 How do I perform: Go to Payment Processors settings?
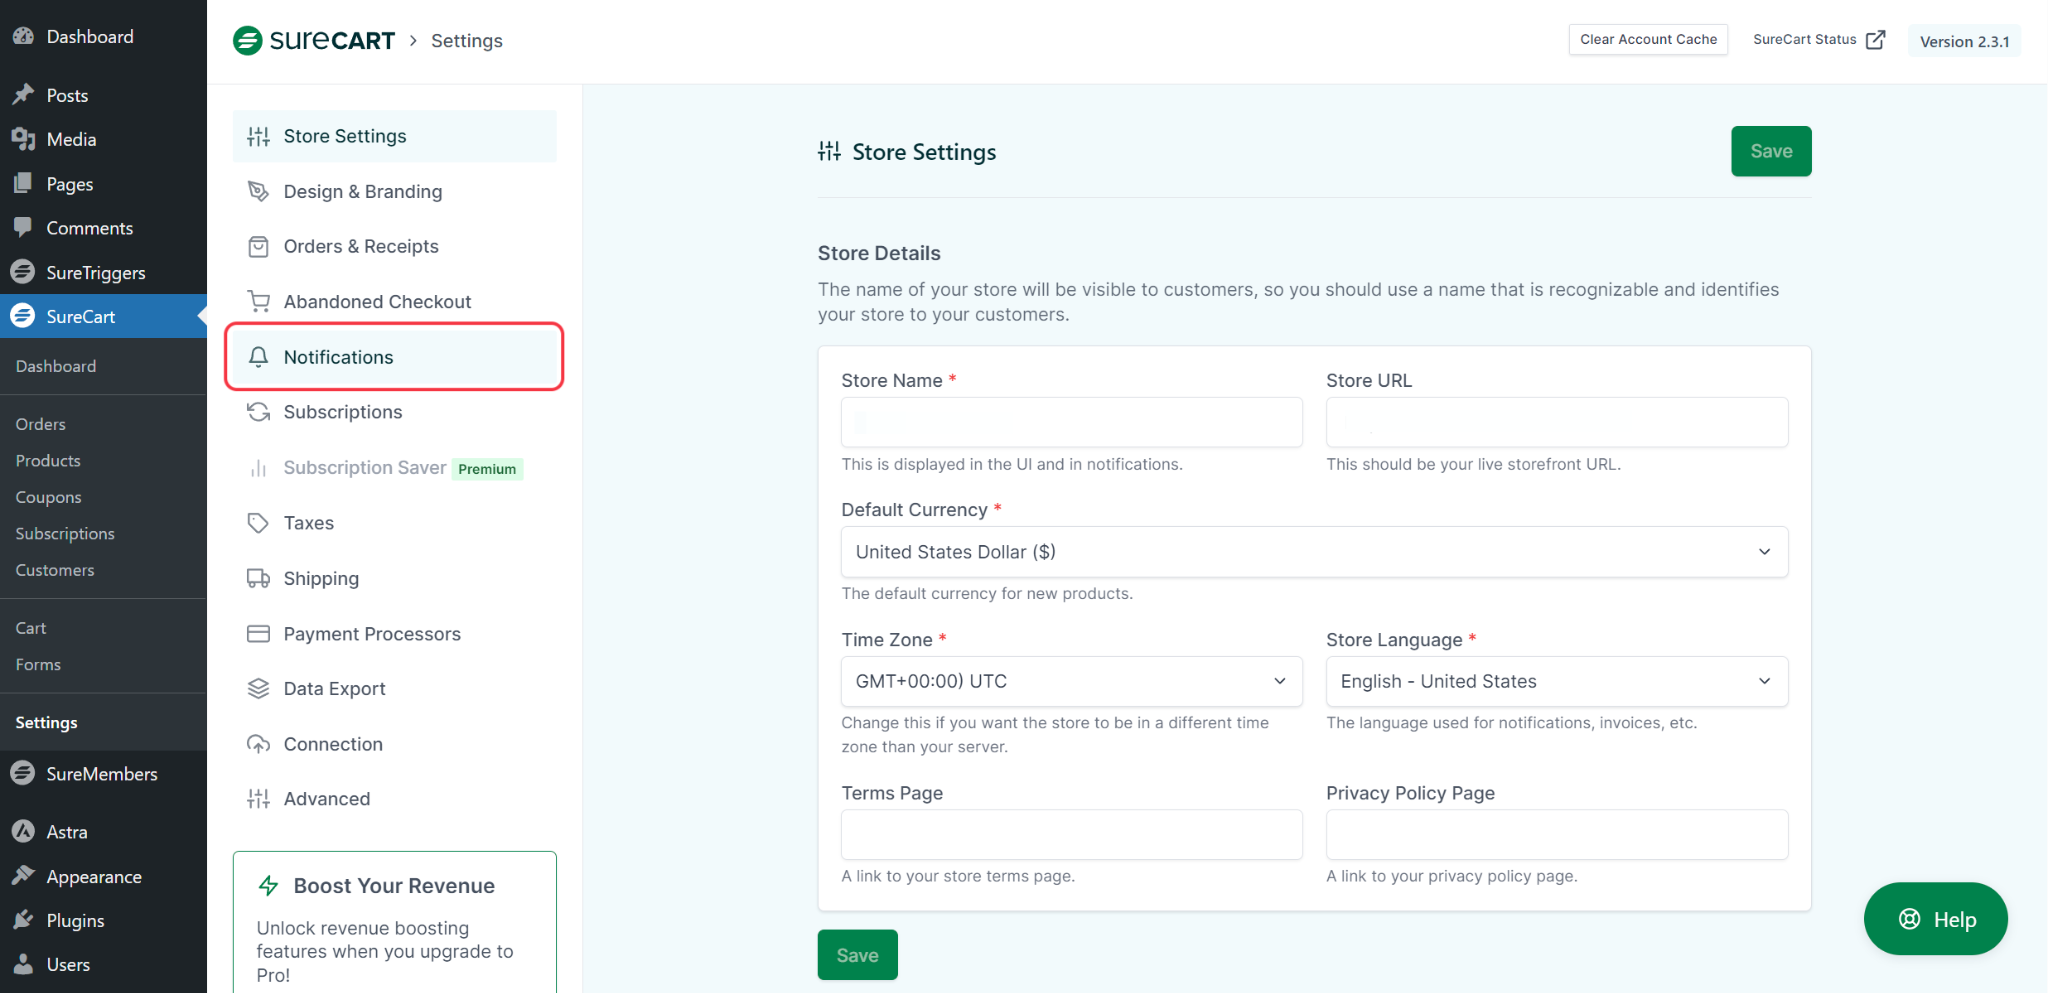pyautogui.click(x=394, y=634)
